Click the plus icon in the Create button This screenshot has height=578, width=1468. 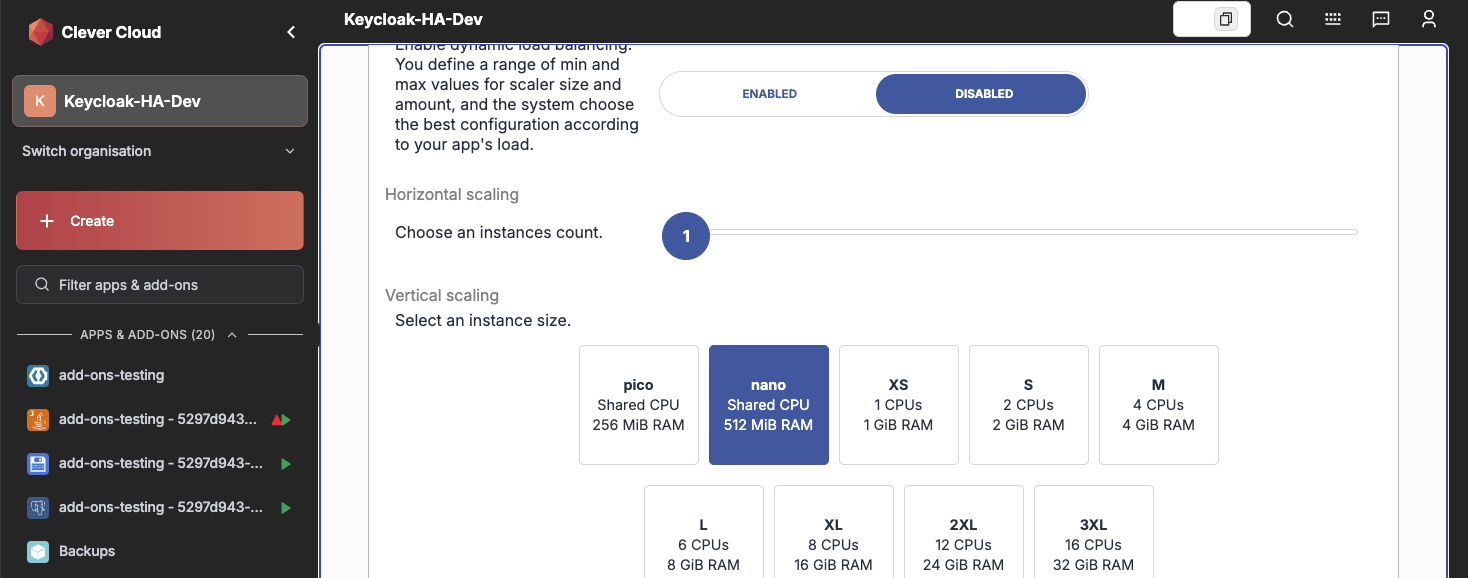point(46,221)
